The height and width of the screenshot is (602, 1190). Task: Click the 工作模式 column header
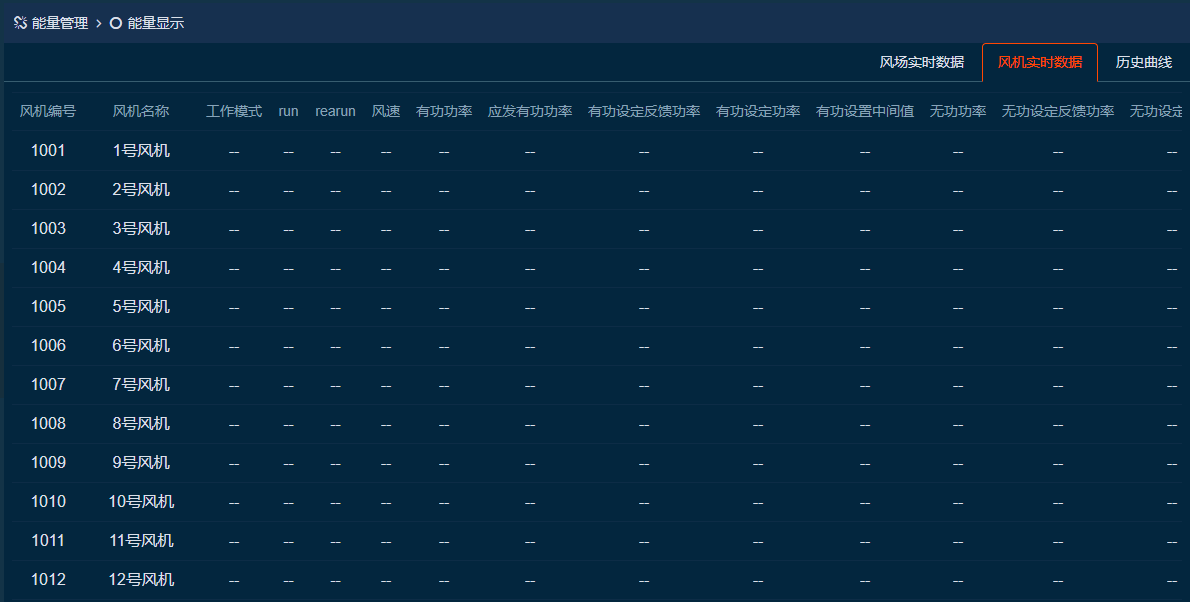[x=234, y=111]
